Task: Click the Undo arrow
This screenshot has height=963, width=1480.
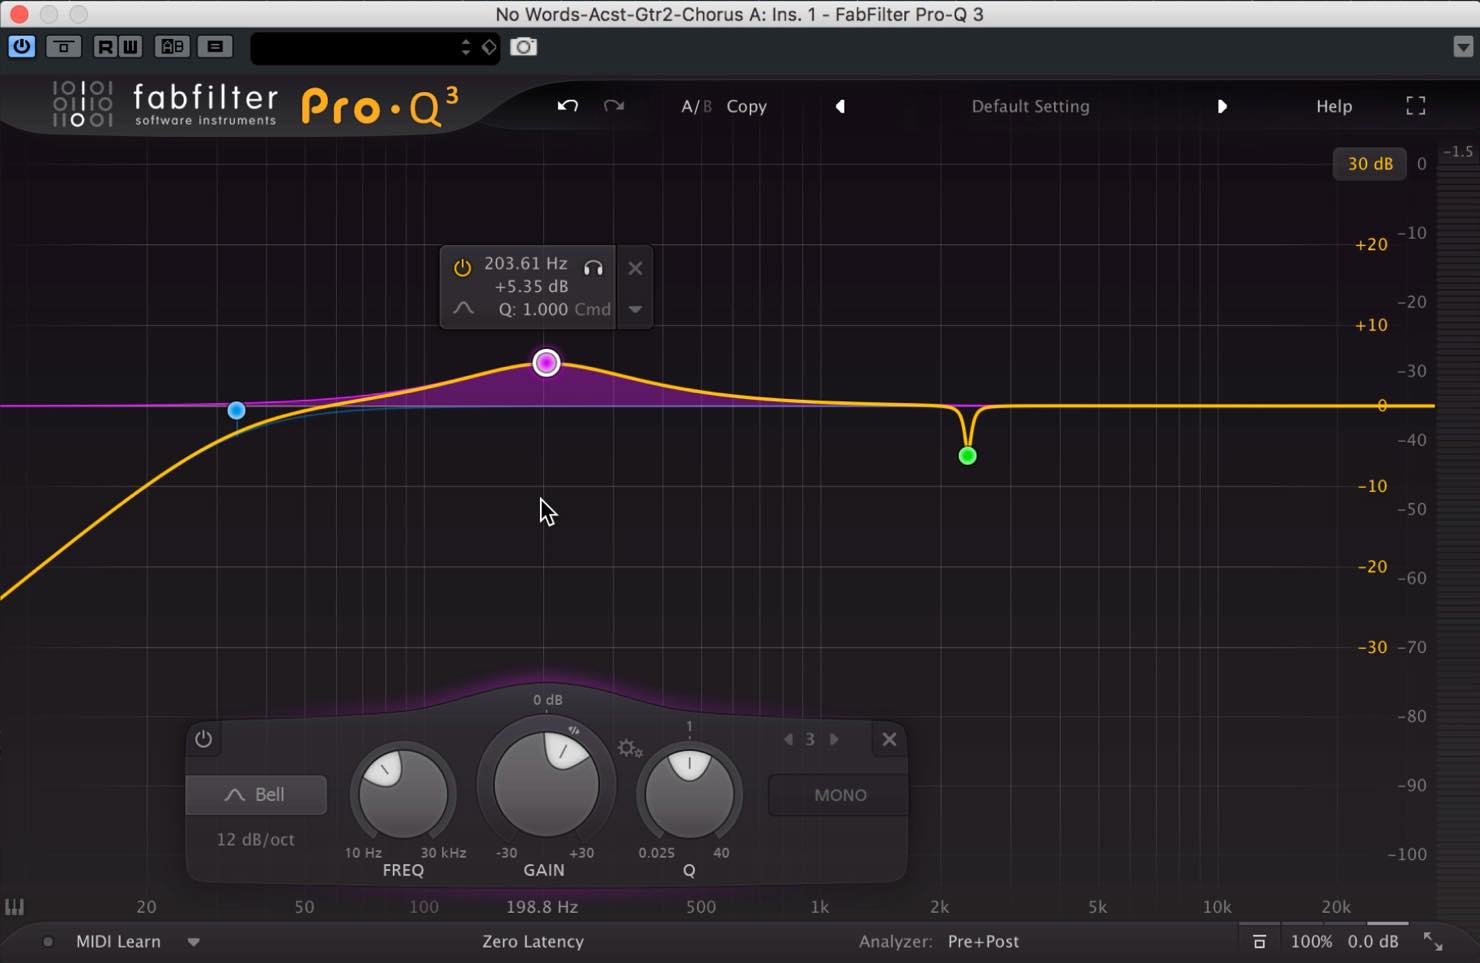Action: coord(568,106)
